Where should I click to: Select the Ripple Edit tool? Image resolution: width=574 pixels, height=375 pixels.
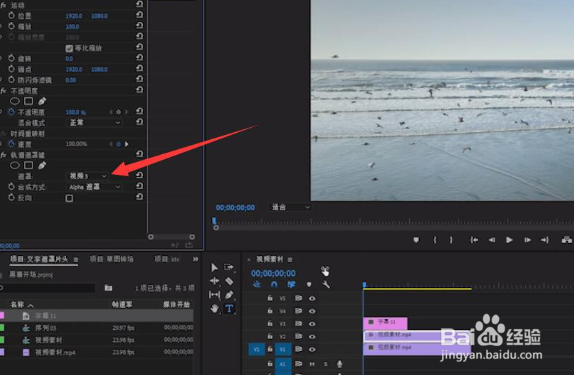[215, 281]
